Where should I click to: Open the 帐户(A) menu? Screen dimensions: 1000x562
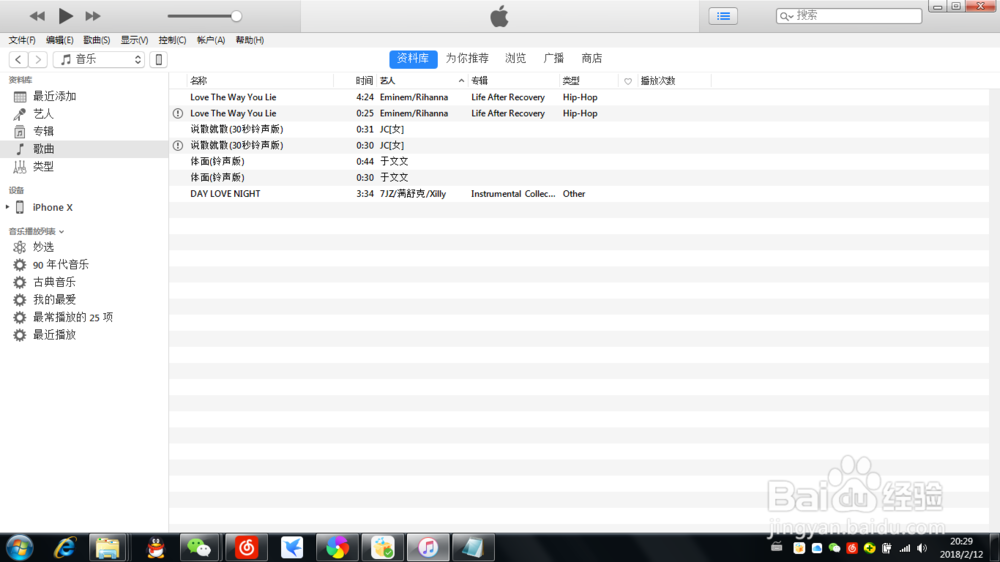210,40
